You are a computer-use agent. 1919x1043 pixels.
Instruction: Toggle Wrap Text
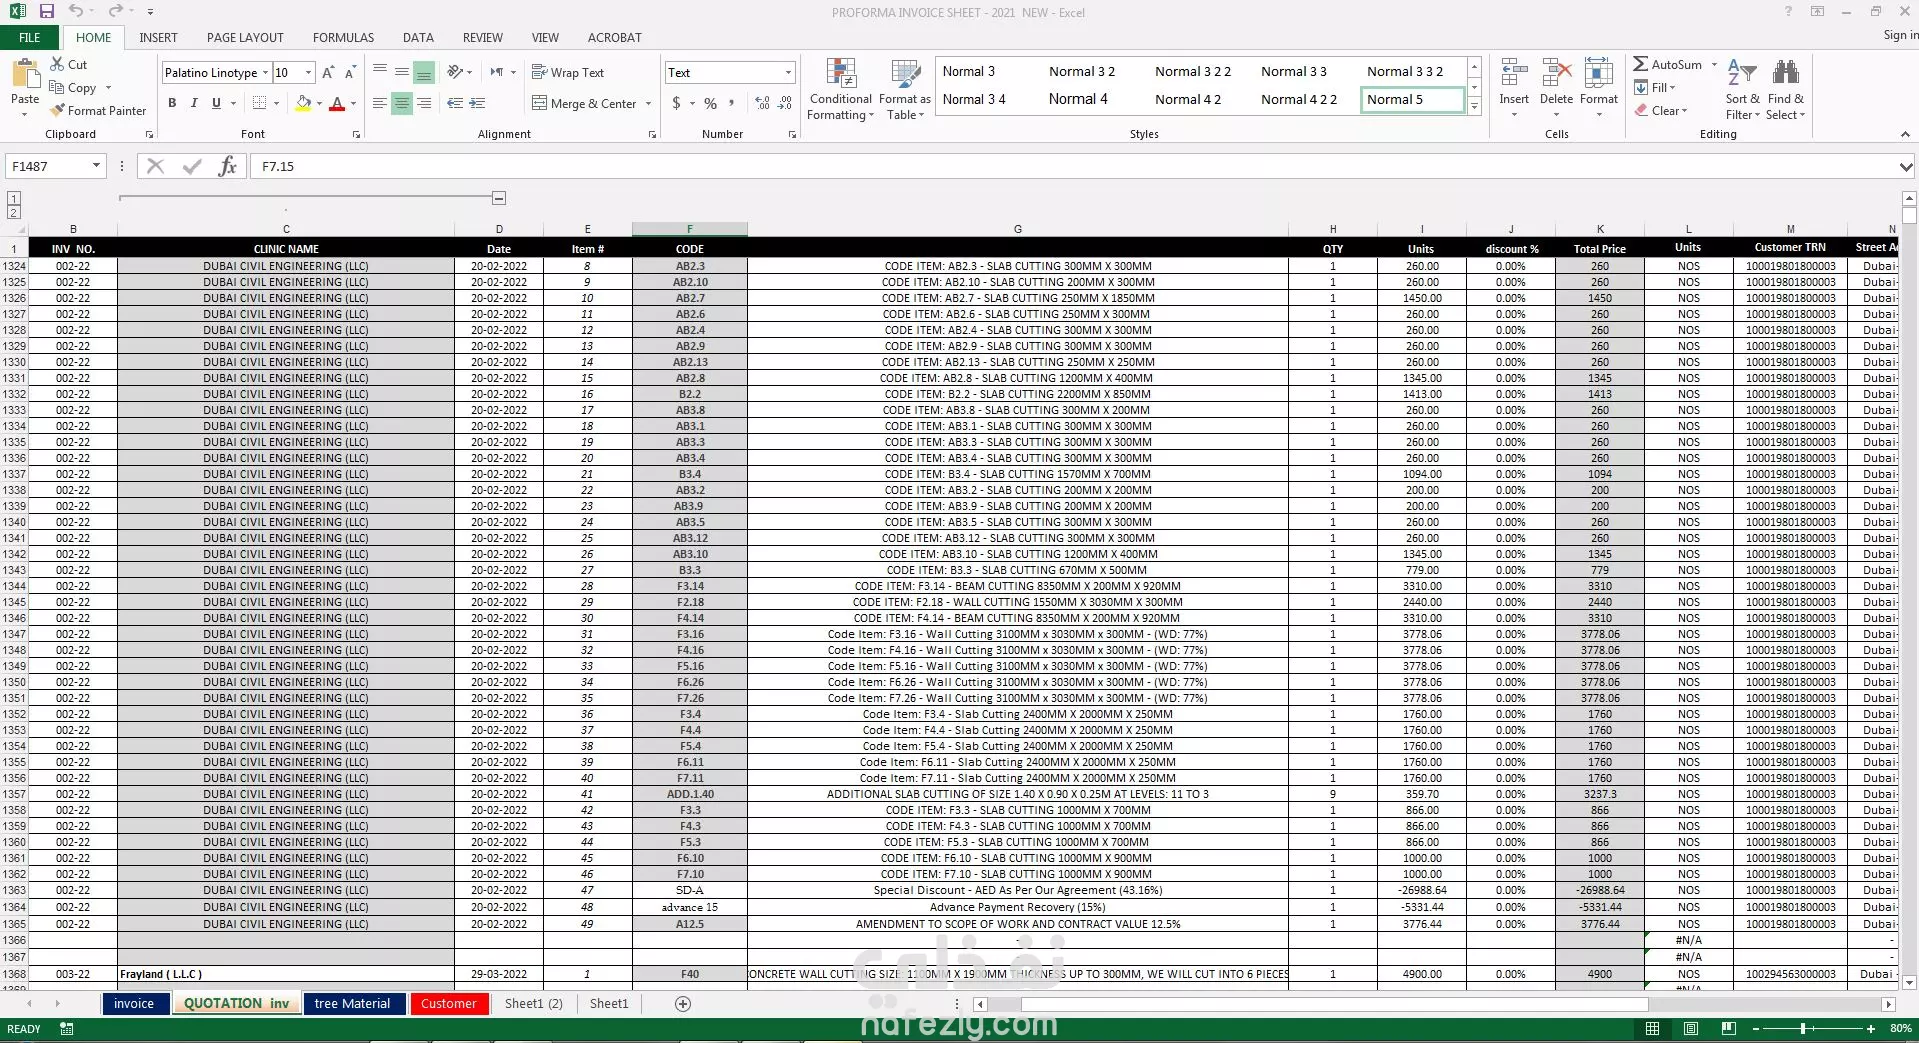[568, 72]
